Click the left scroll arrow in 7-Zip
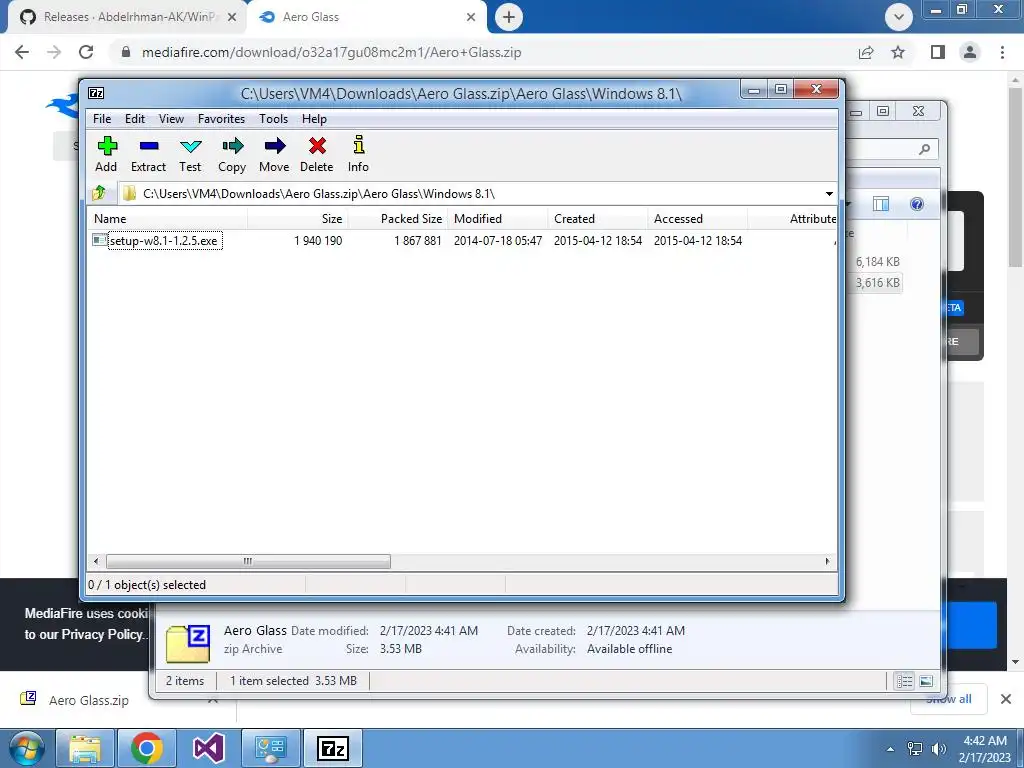This screenshot has height=768, width=1024. (96, 561)
